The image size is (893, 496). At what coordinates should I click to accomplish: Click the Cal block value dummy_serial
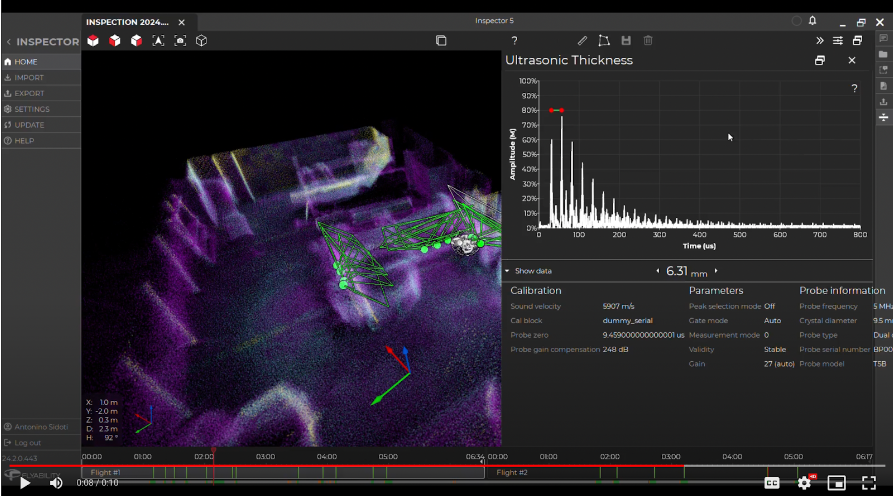pos(628,321)
